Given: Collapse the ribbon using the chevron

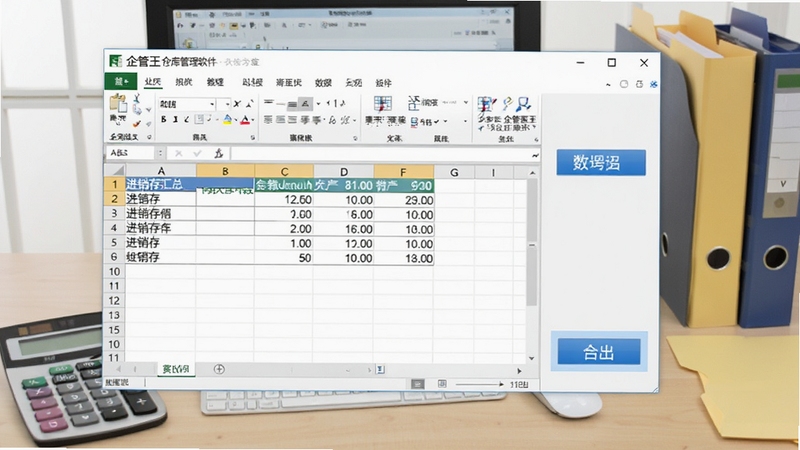Looking at the screenshot, I should pyautogui.click(x=608, y=85).
